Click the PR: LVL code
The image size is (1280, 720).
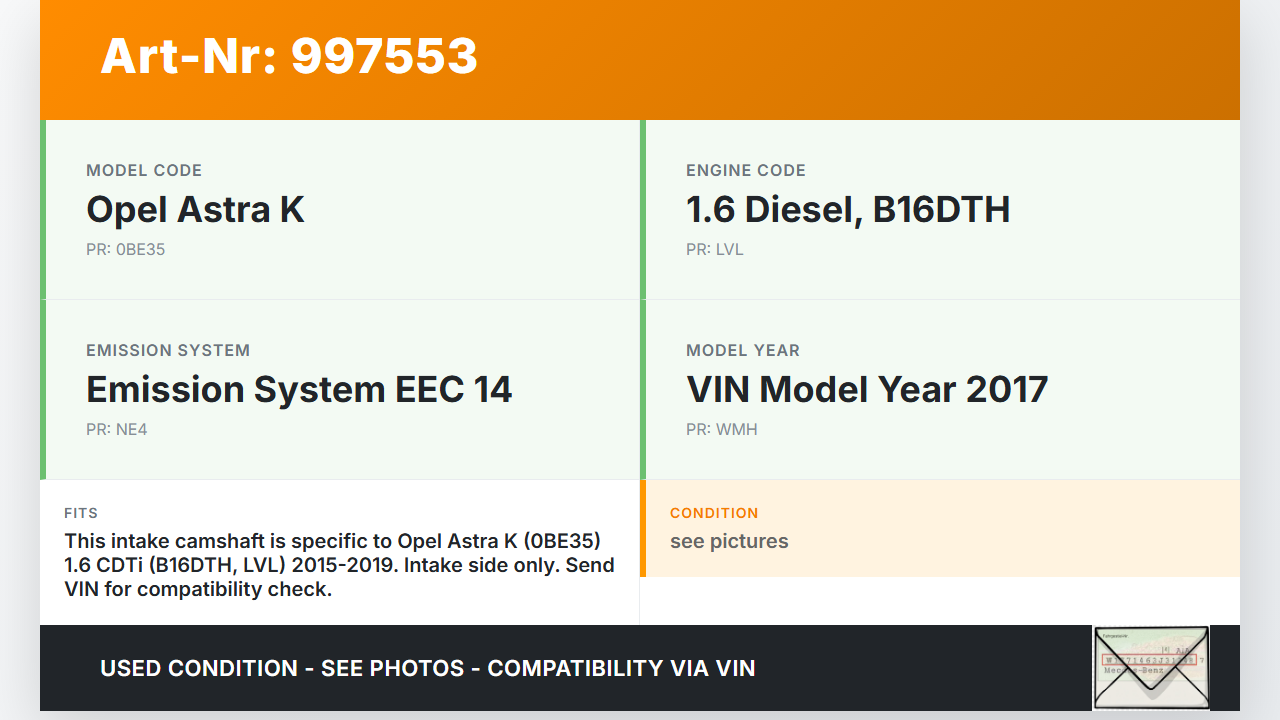(714, 250)
